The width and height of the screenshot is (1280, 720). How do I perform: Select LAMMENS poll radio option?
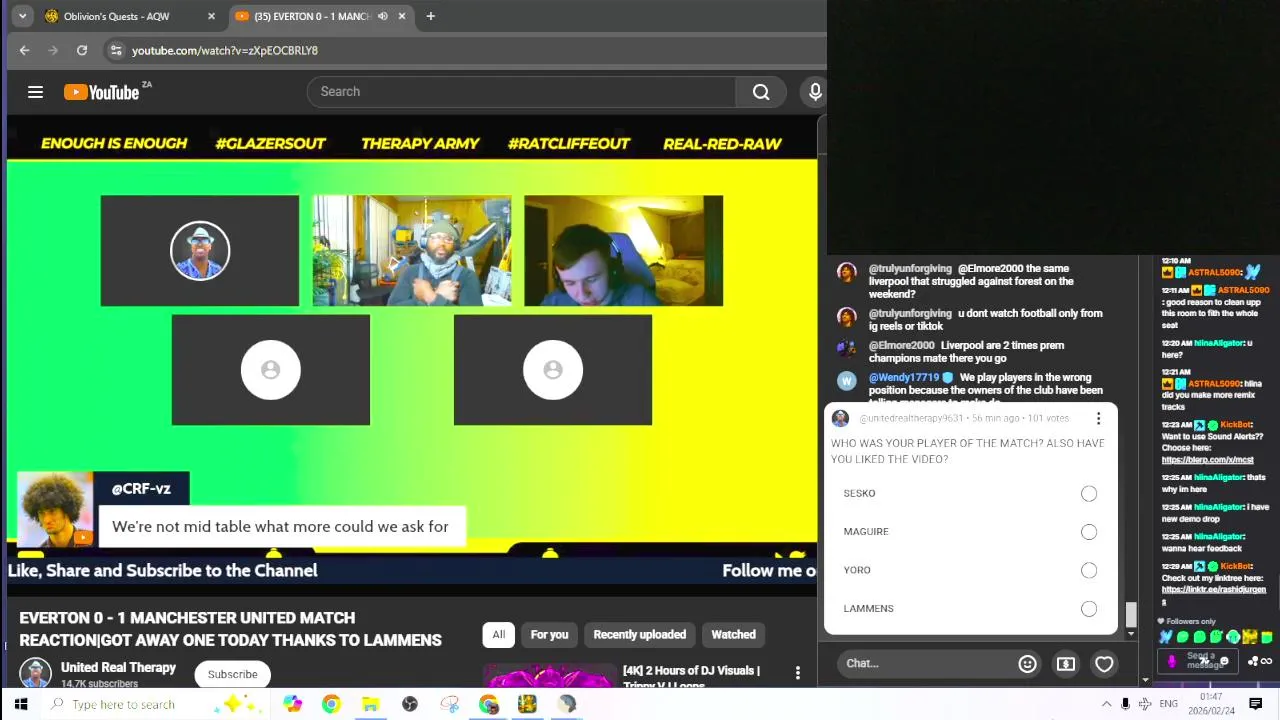(1088, 608)
